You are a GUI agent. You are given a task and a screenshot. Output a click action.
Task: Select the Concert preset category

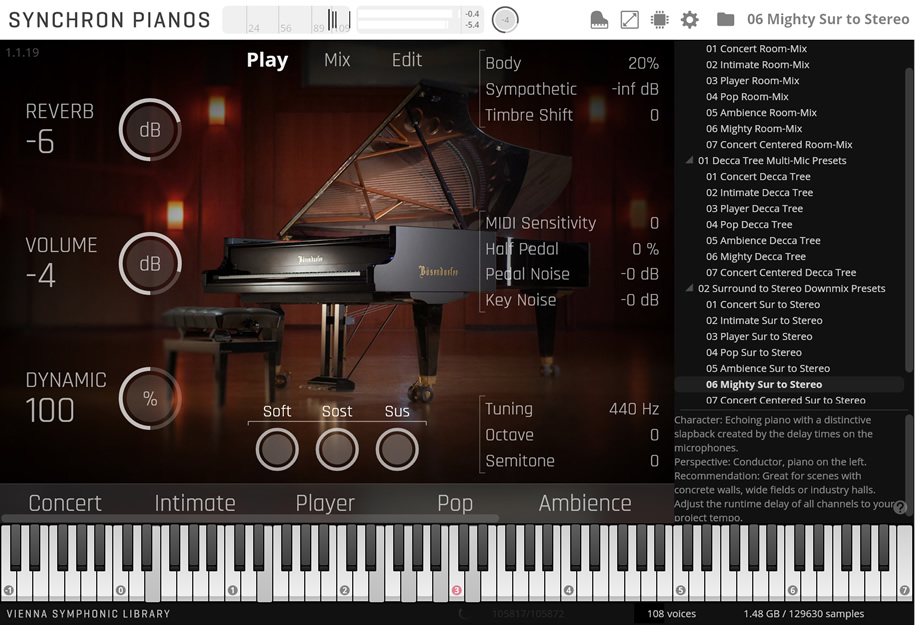(65, 503)
